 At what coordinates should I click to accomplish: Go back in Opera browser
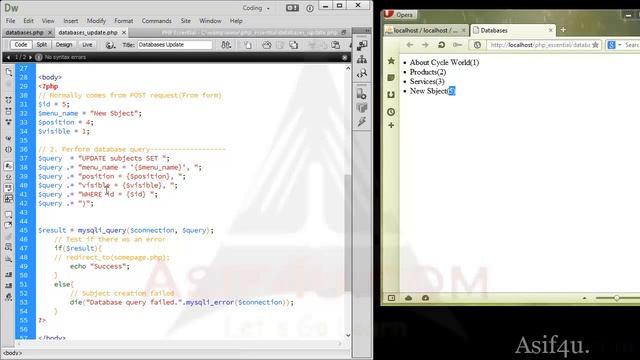pos(410,45)
